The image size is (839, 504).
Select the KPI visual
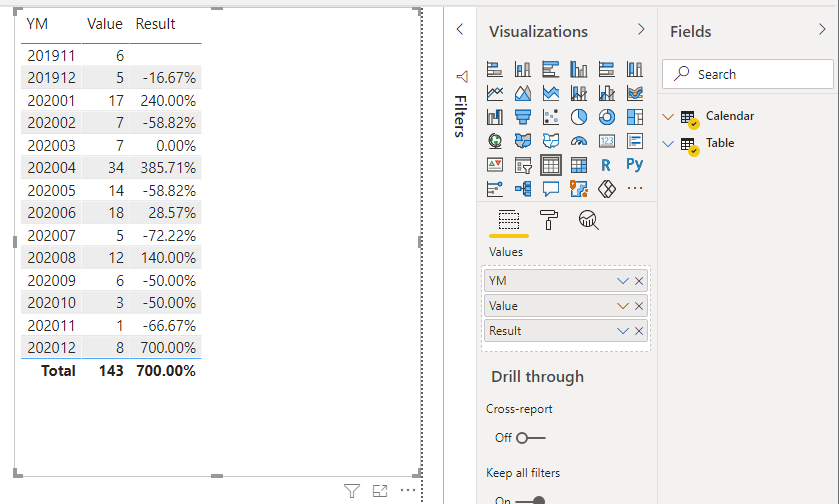click(495, 165)
